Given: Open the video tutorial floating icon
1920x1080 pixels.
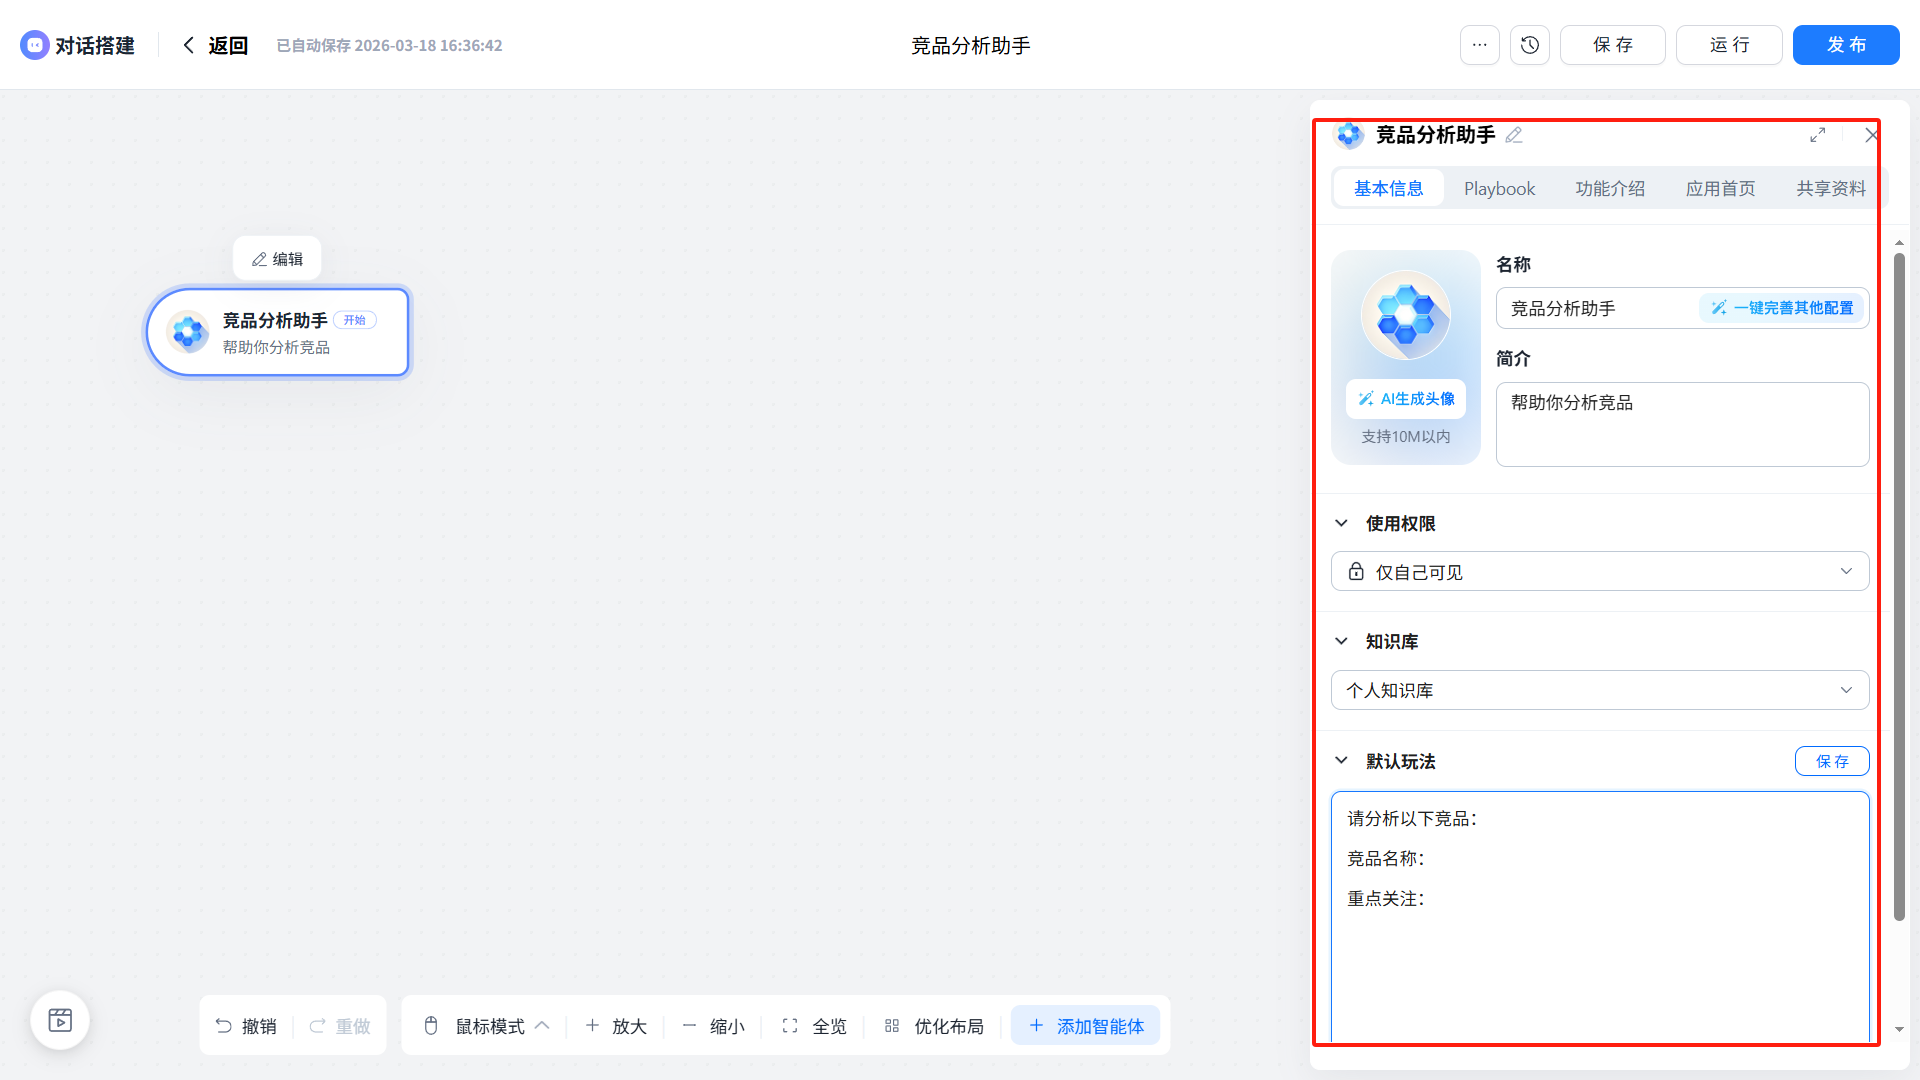Looking at the screenshot, I should point(60,1020).
